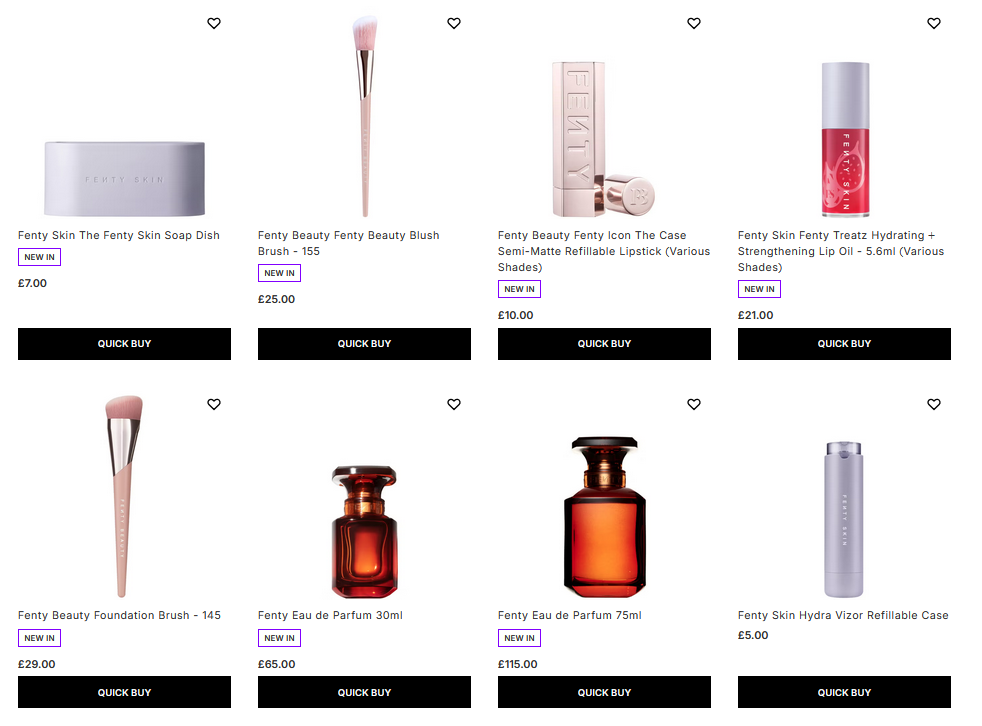
Task: Wishlist the Fenty Treatz Lip Oil
Action: coord(934,23)
